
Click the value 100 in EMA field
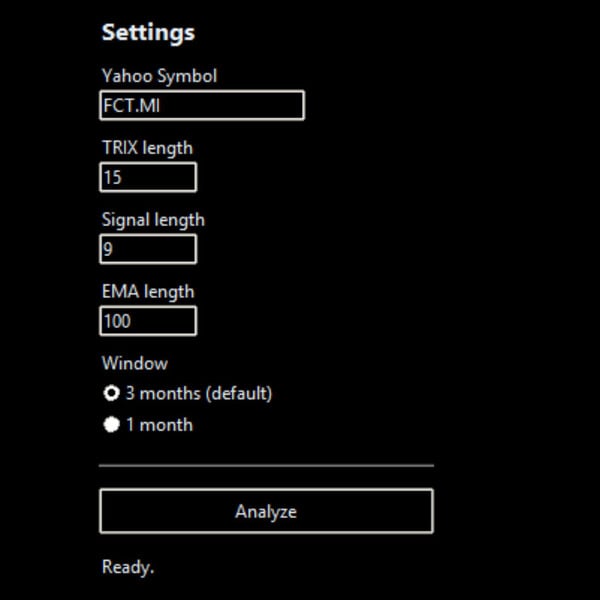pos(116,321)
